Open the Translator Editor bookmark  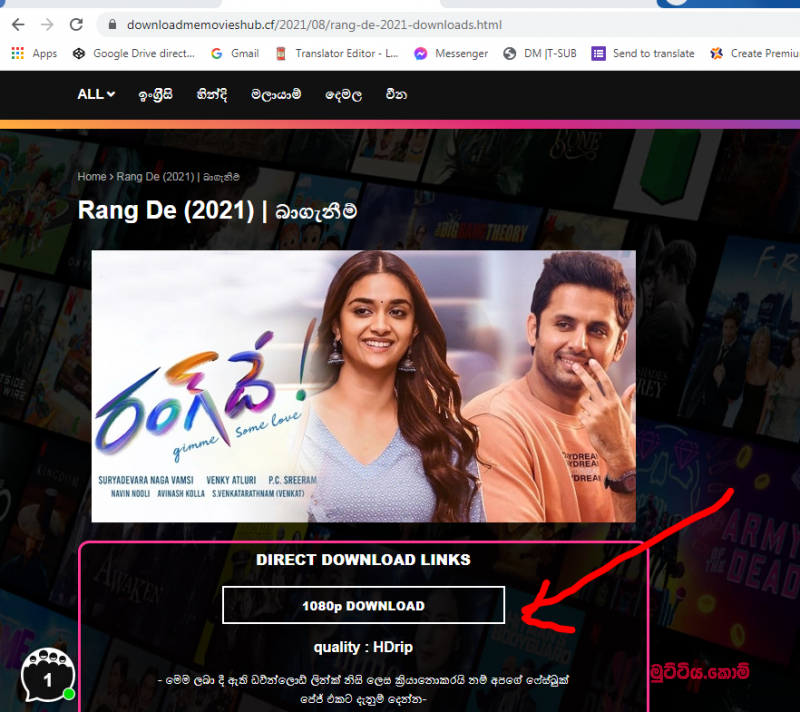[x=337, y=53]
